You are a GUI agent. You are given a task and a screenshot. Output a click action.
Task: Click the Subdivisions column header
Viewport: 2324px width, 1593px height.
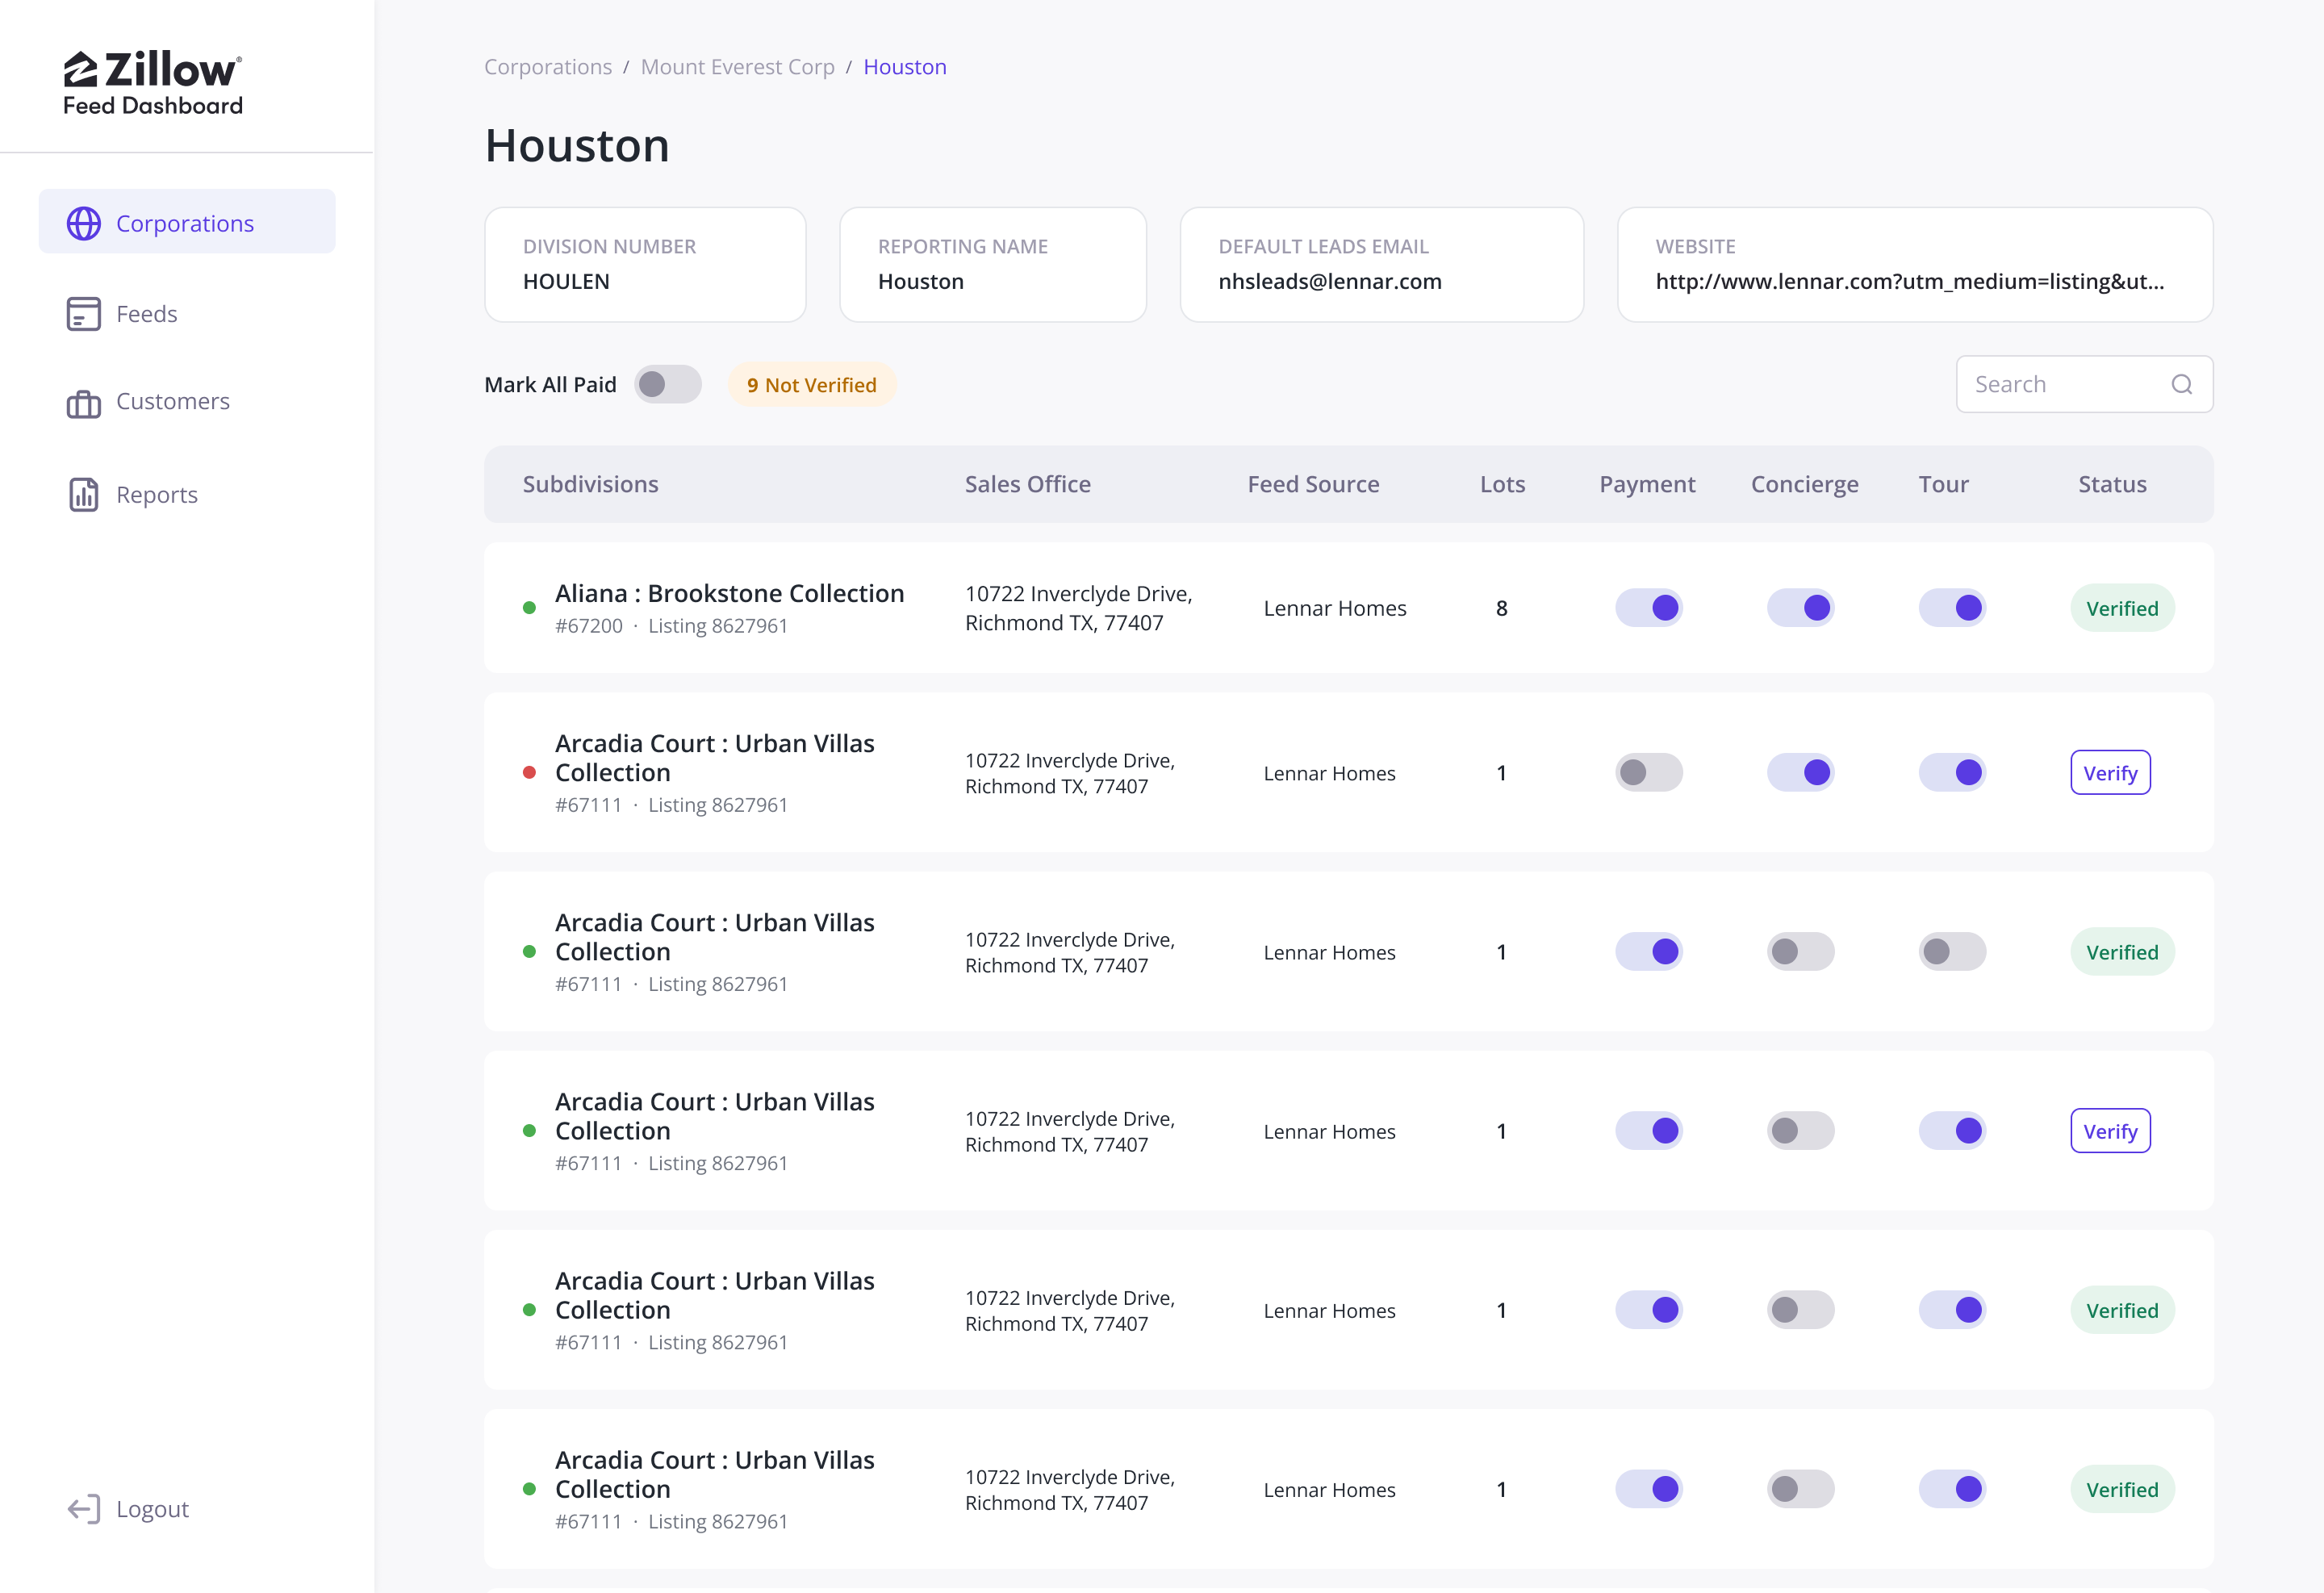tap(591, 485)
